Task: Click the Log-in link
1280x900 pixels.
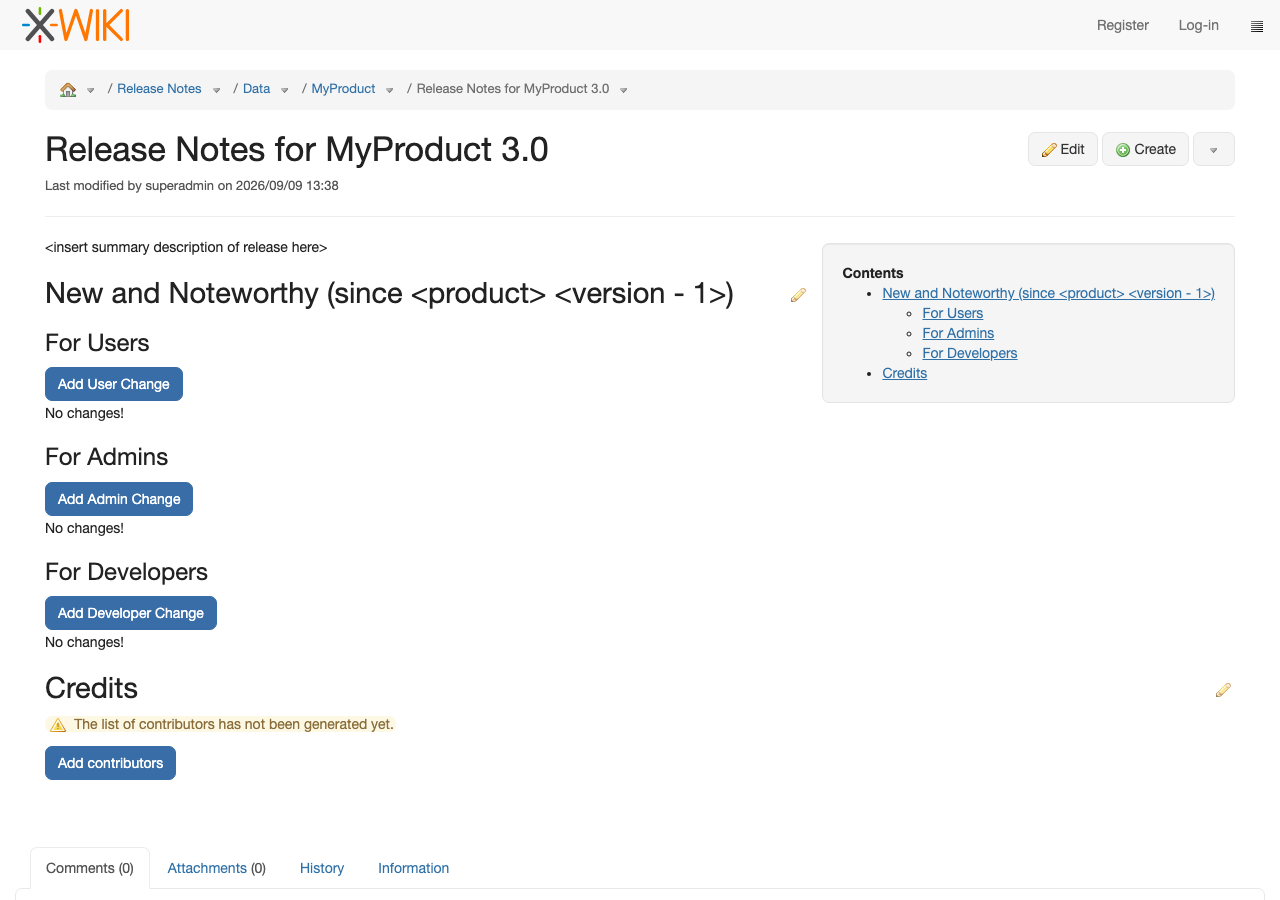Action: coord(1198,25)
